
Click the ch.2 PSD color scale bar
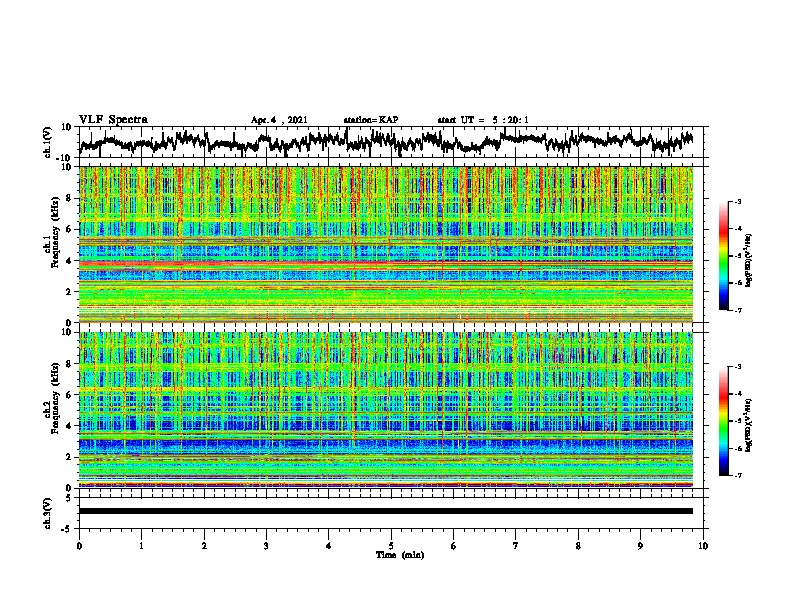tap(723, 421)
